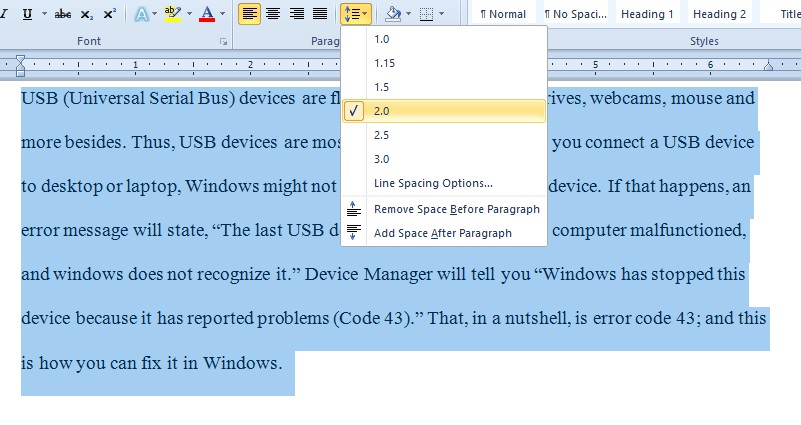
Task: Apply the Heading 1 style
Action: (647, 14)
